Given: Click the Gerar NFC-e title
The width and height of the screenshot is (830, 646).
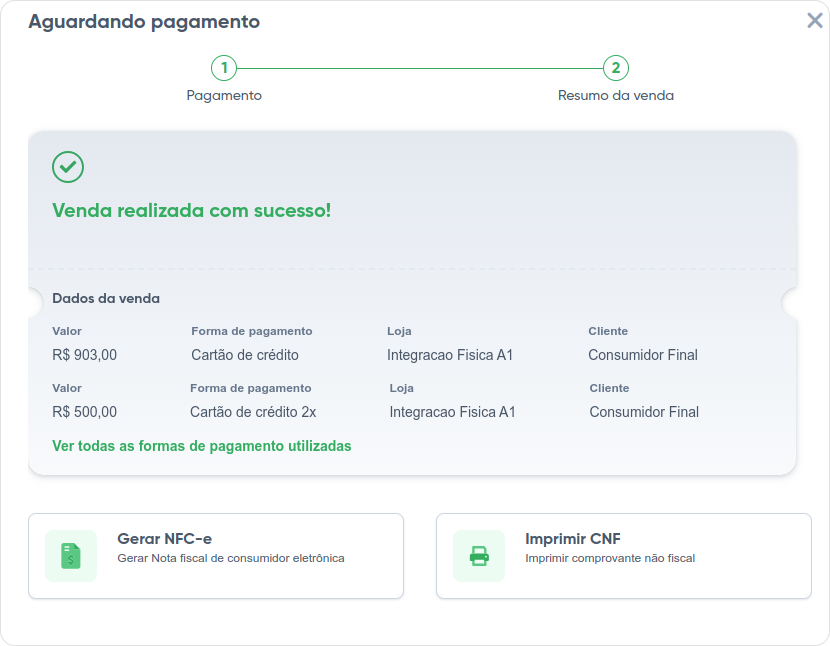Looking at the screenshot, I should [x=165, y=539].
